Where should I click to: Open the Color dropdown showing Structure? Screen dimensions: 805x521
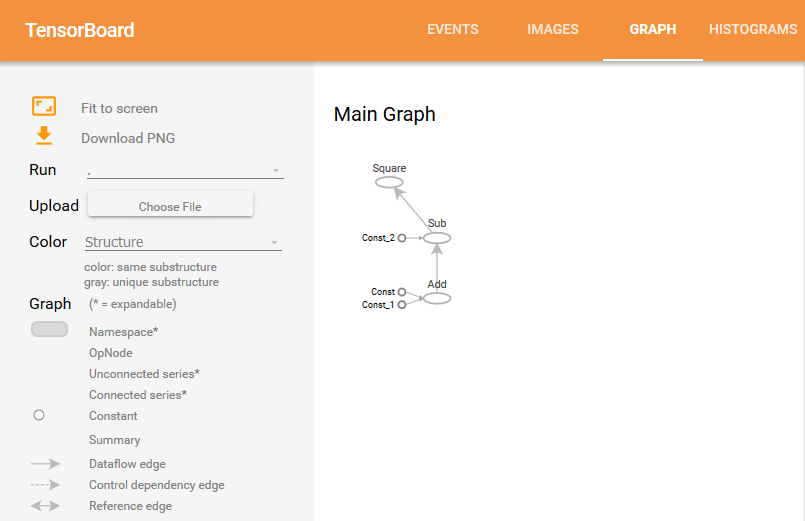[x=183, y=243]
